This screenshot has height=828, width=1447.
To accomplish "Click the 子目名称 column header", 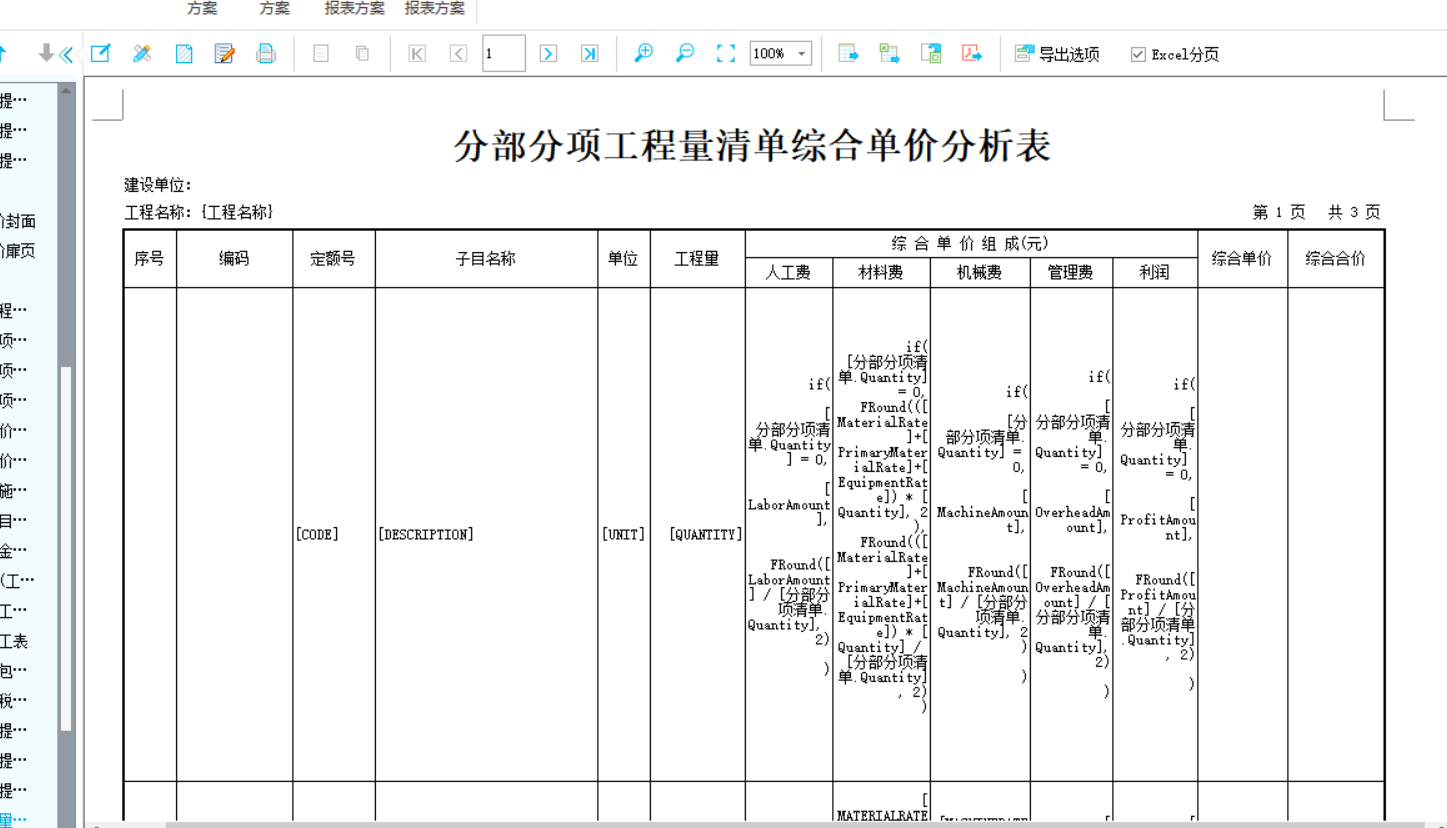I will click(x=486, y=258).
